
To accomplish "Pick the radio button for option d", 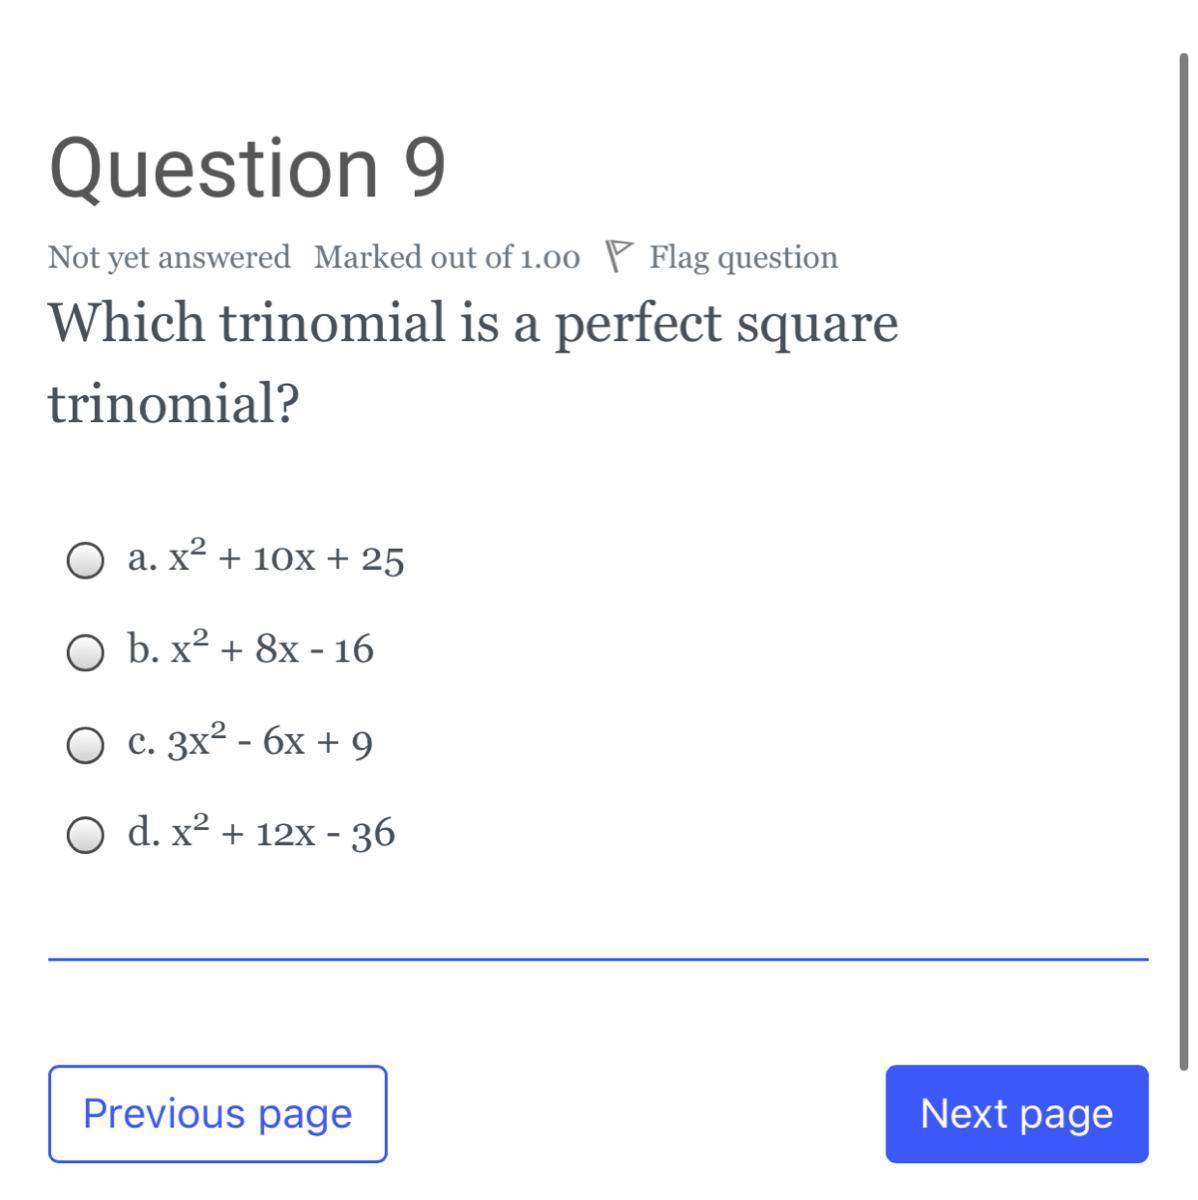I will (x=85, y=836).
